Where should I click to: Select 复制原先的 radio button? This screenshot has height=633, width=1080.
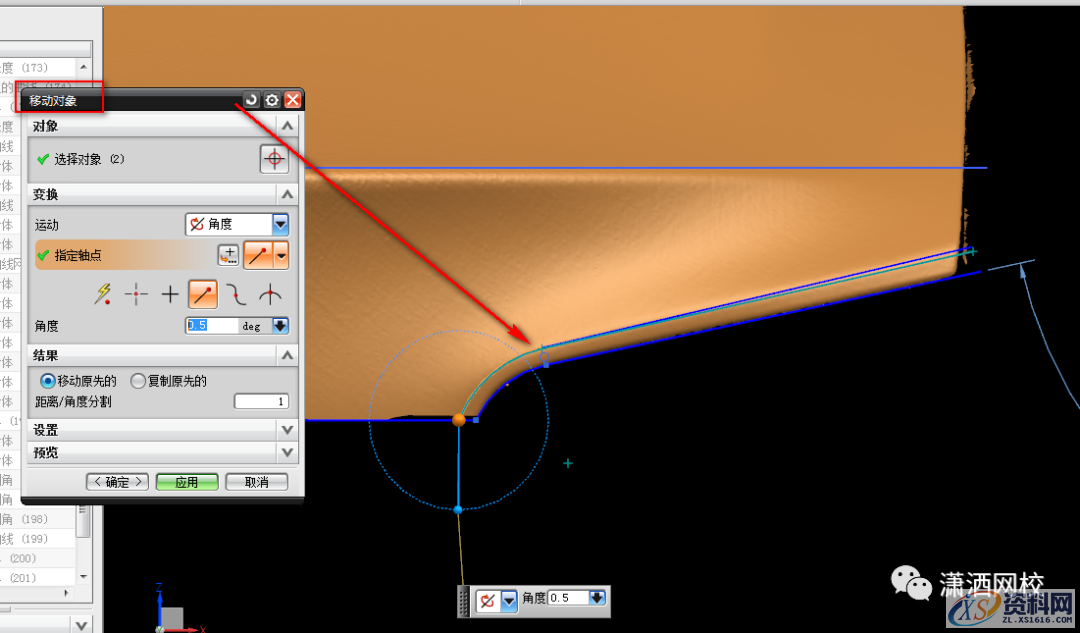[138, 381]
